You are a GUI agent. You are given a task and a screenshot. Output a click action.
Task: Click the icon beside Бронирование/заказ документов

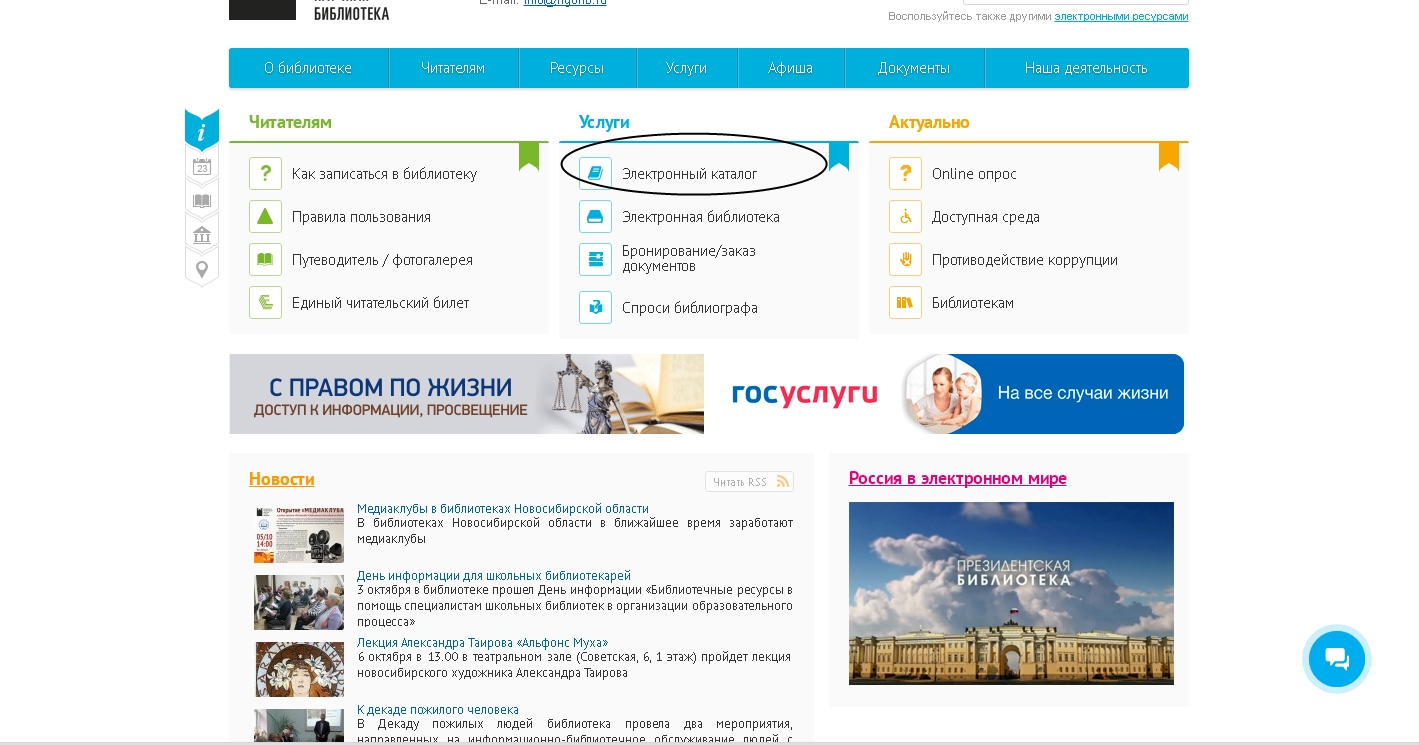[x=595, y=259]
